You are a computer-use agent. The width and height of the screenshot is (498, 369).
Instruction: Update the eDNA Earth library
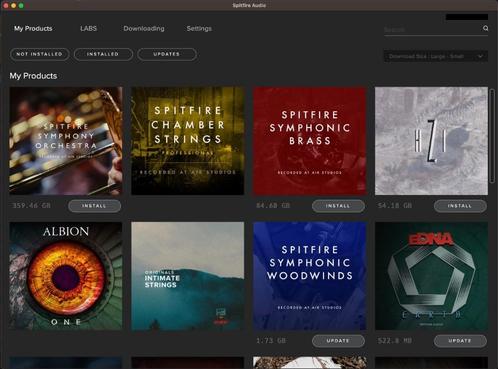[460, 341]
